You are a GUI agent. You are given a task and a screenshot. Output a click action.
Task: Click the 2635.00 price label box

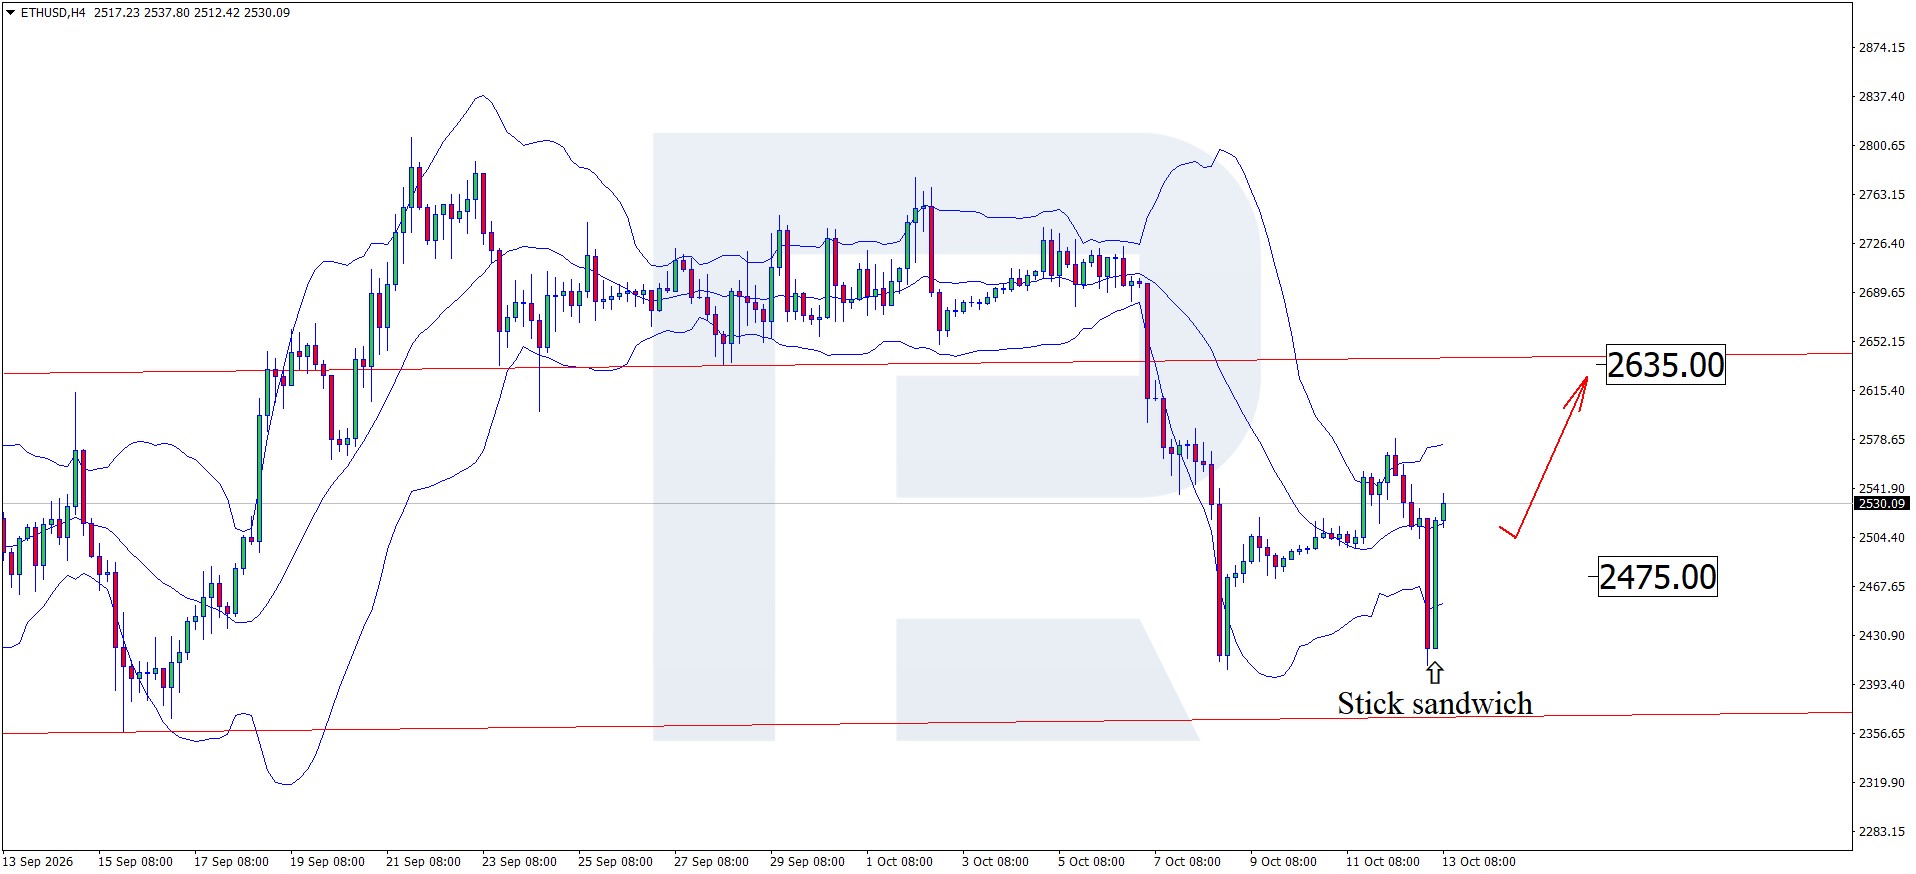(1666, 365)
